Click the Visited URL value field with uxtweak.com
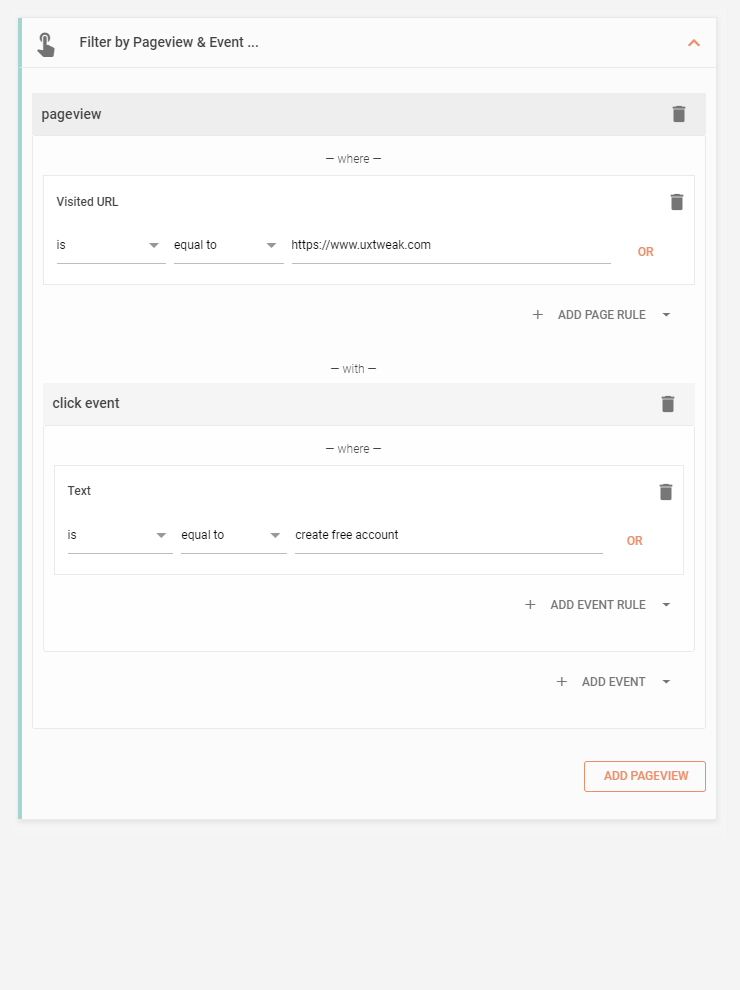740x990 pixels. click(451, 246)
